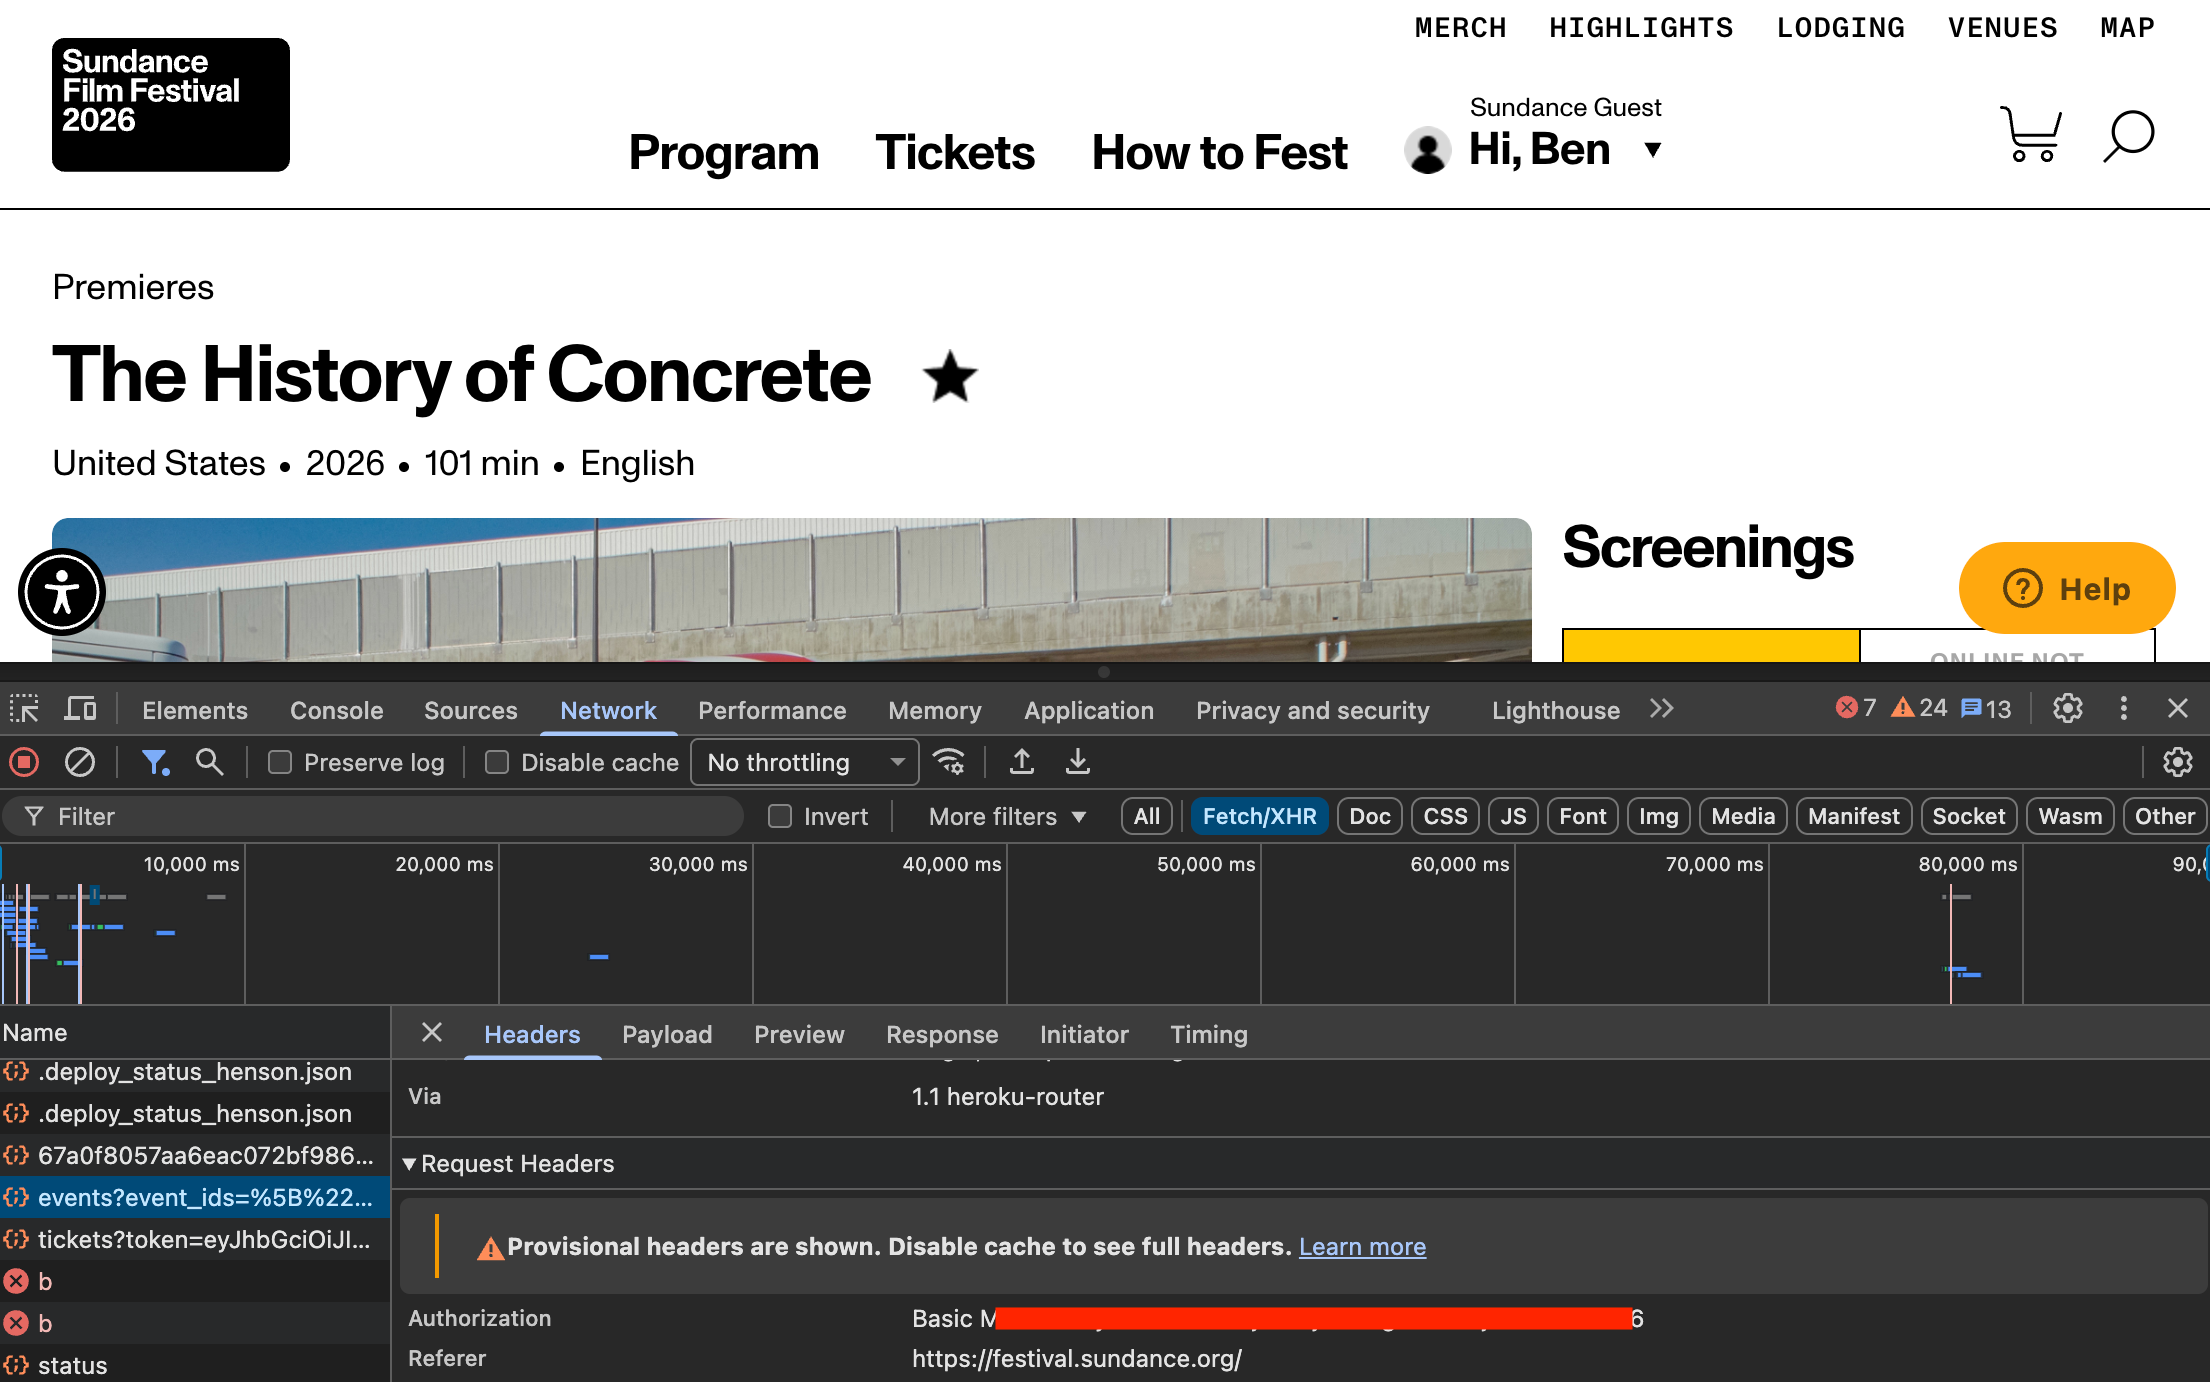Image resolution: width=2210 pixels, height=1382 pixels.
Task: Close the DevTools panel
Action: click(x=2178, y=709)
